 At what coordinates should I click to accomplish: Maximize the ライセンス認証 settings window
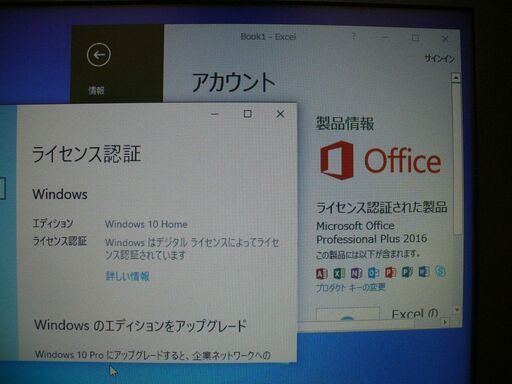tap(248, 114)
